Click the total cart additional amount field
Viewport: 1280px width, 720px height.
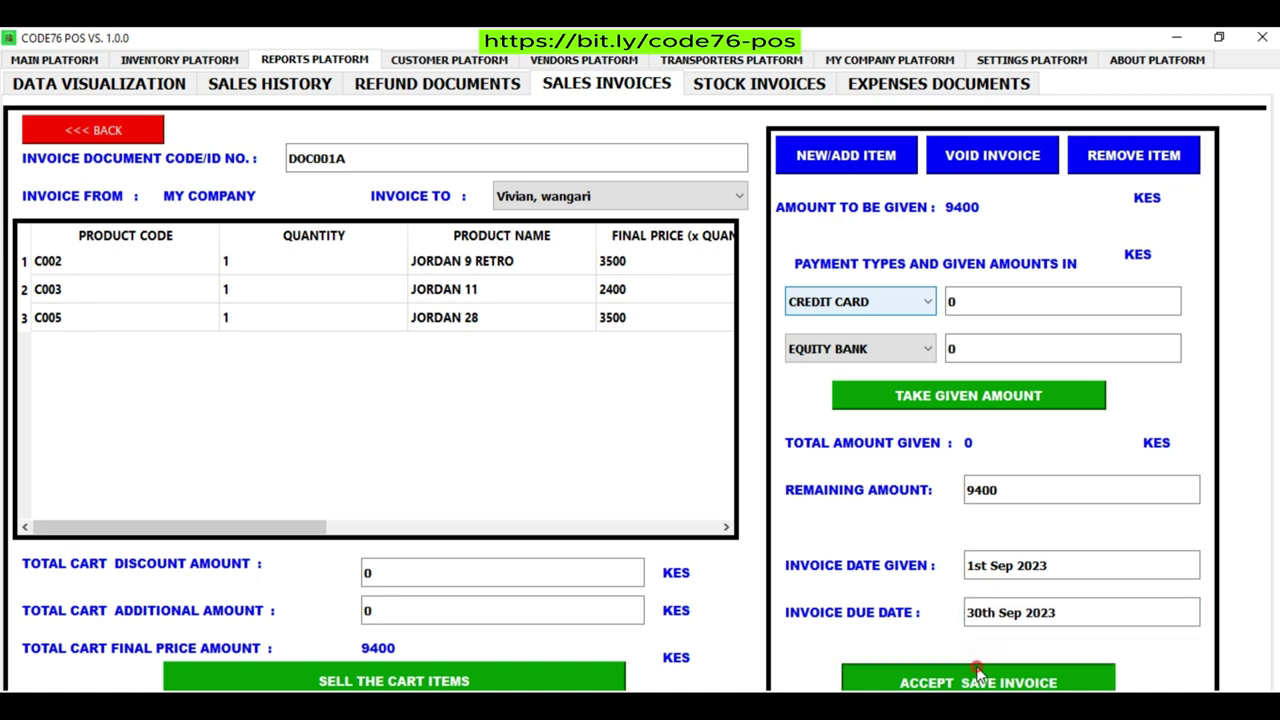[x=503, y=610]
